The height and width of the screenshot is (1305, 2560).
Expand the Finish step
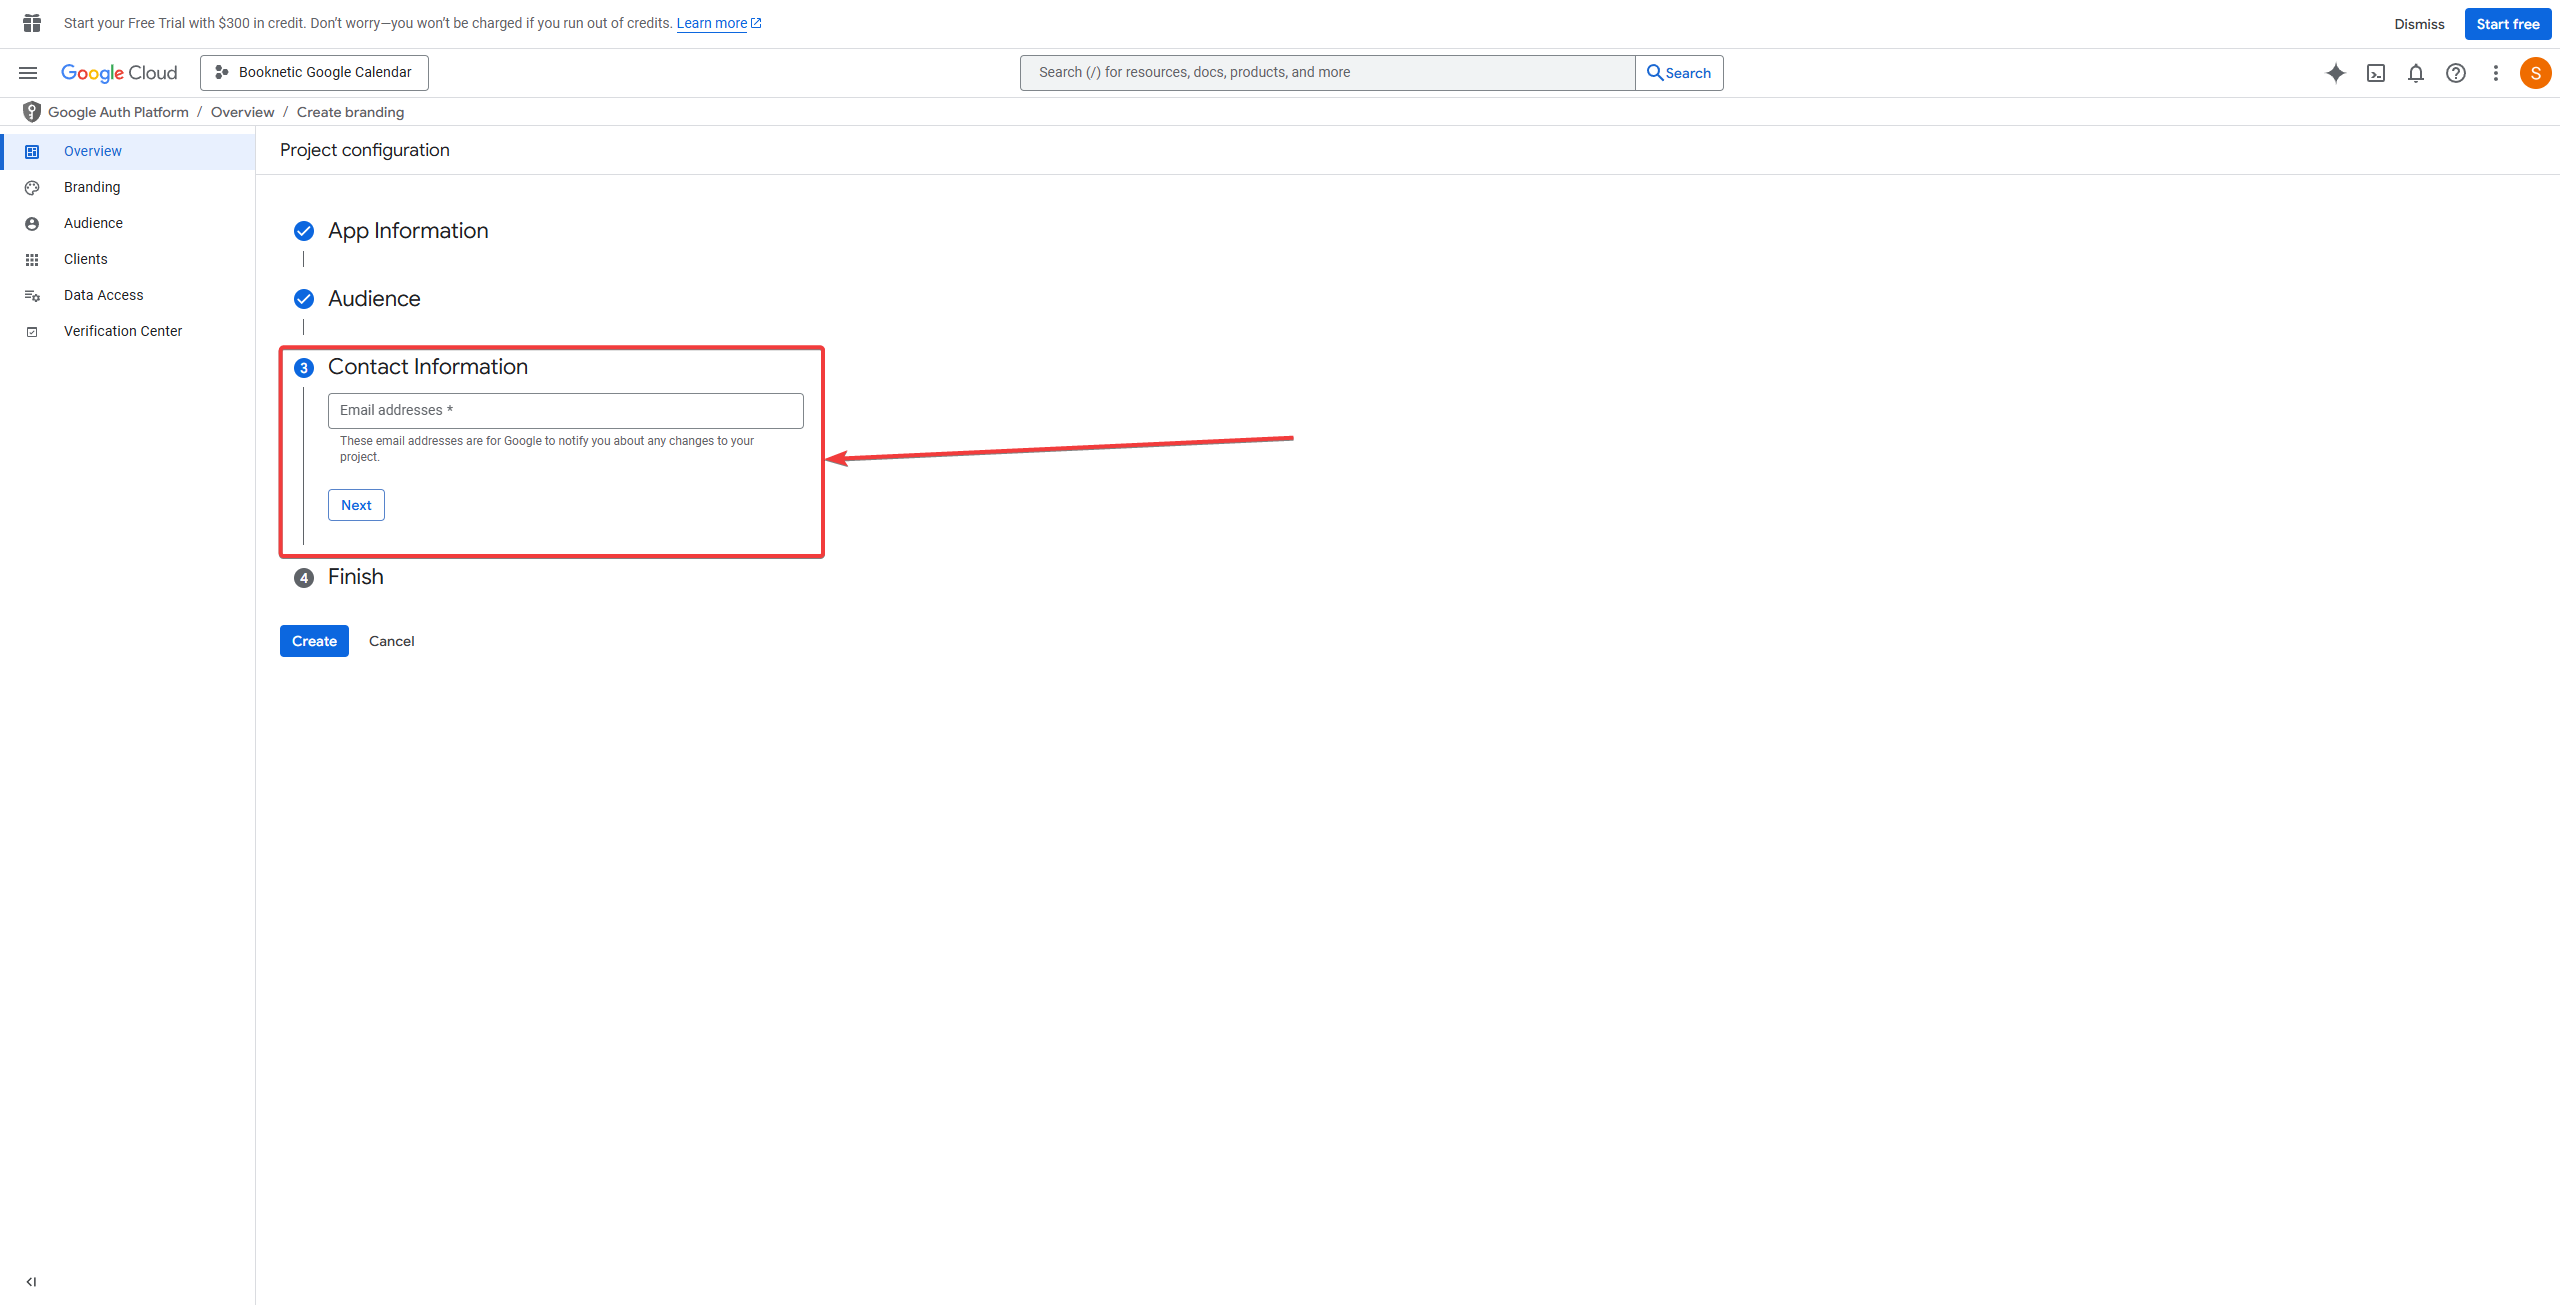pyautogui.click(x=356, y=577)
